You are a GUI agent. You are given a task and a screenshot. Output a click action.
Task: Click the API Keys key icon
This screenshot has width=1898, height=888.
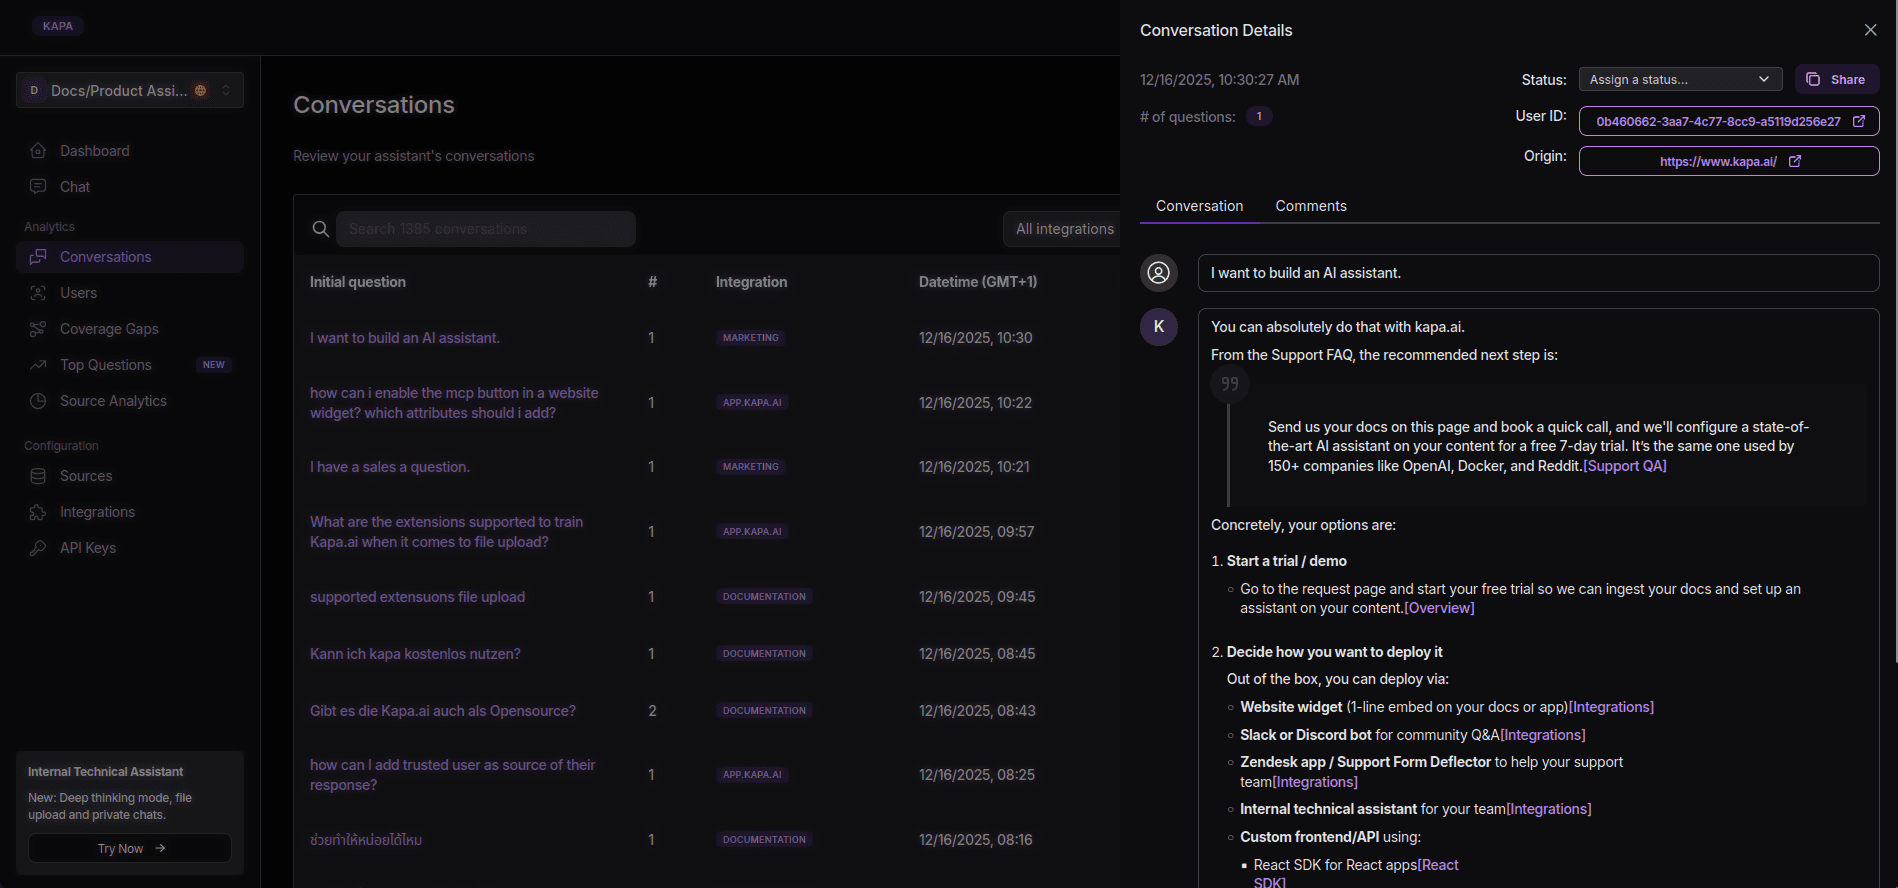point(38,548)
